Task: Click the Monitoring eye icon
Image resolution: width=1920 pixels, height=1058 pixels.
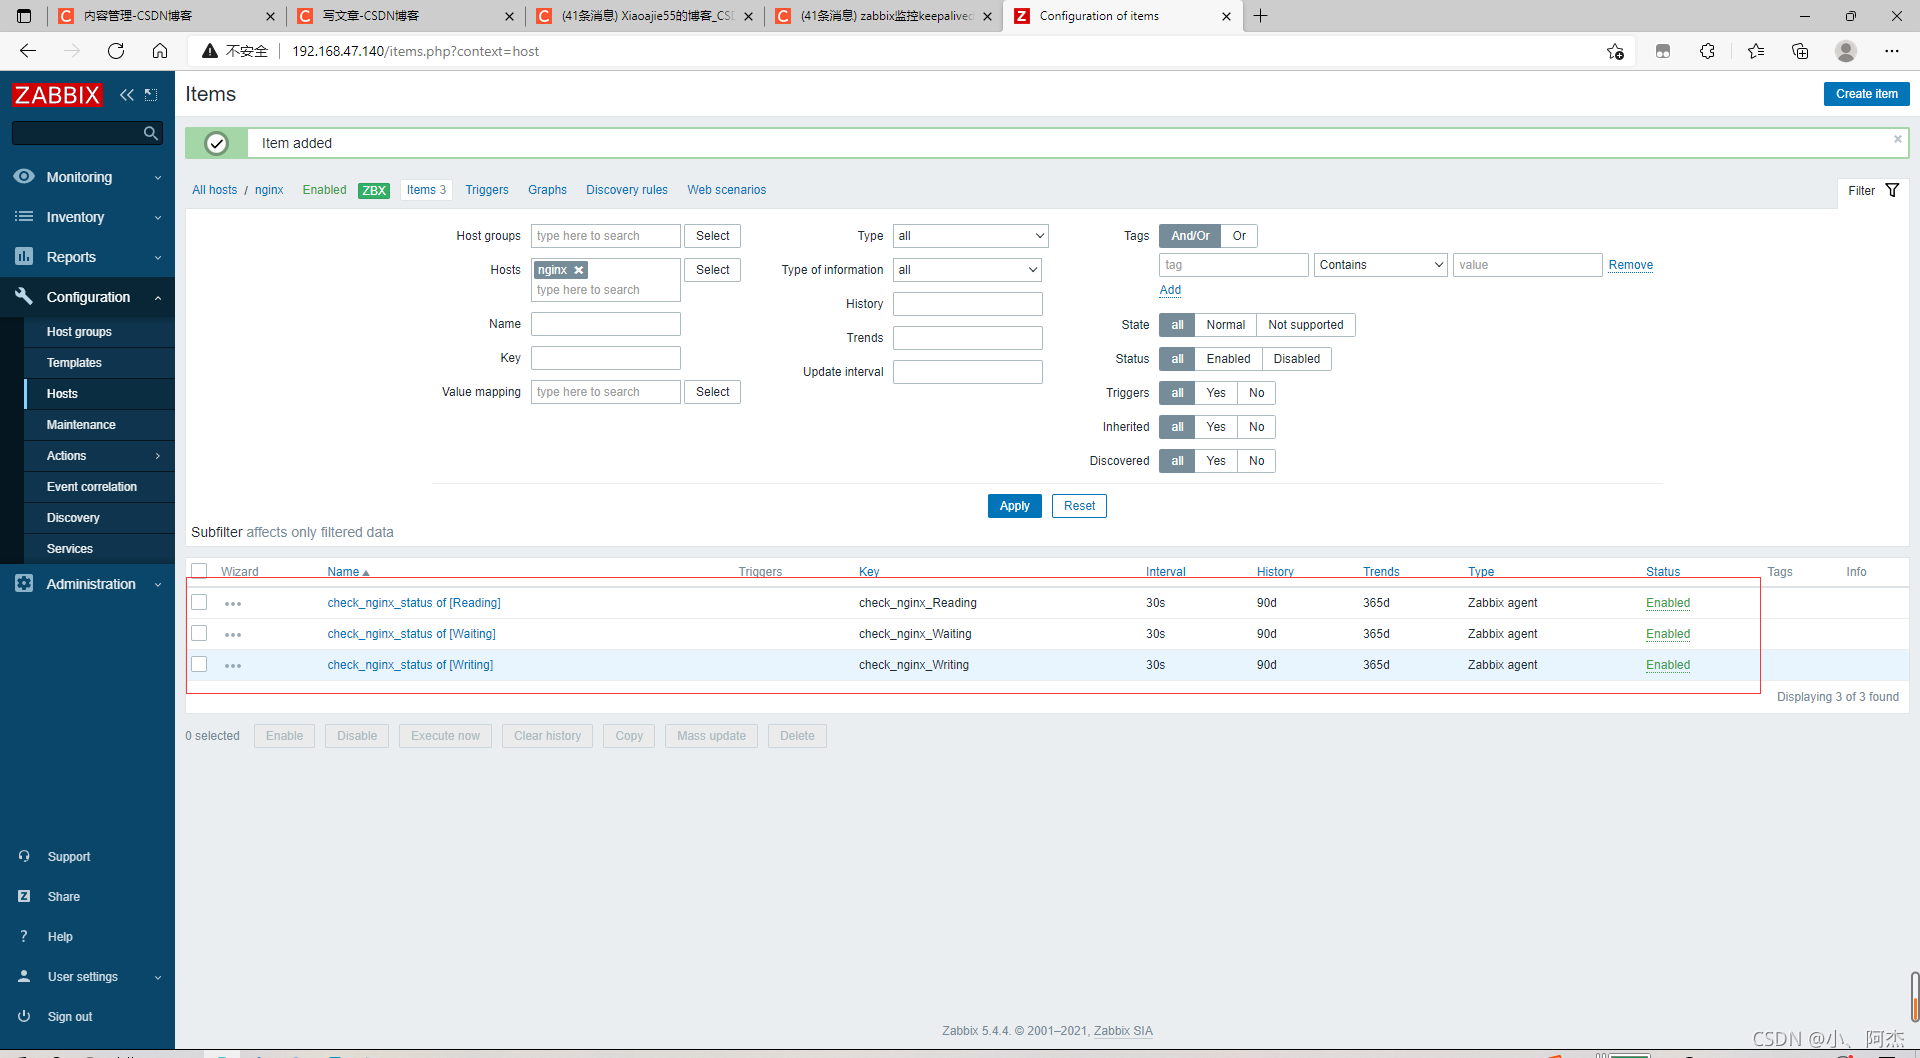Action: coord(24,177)
